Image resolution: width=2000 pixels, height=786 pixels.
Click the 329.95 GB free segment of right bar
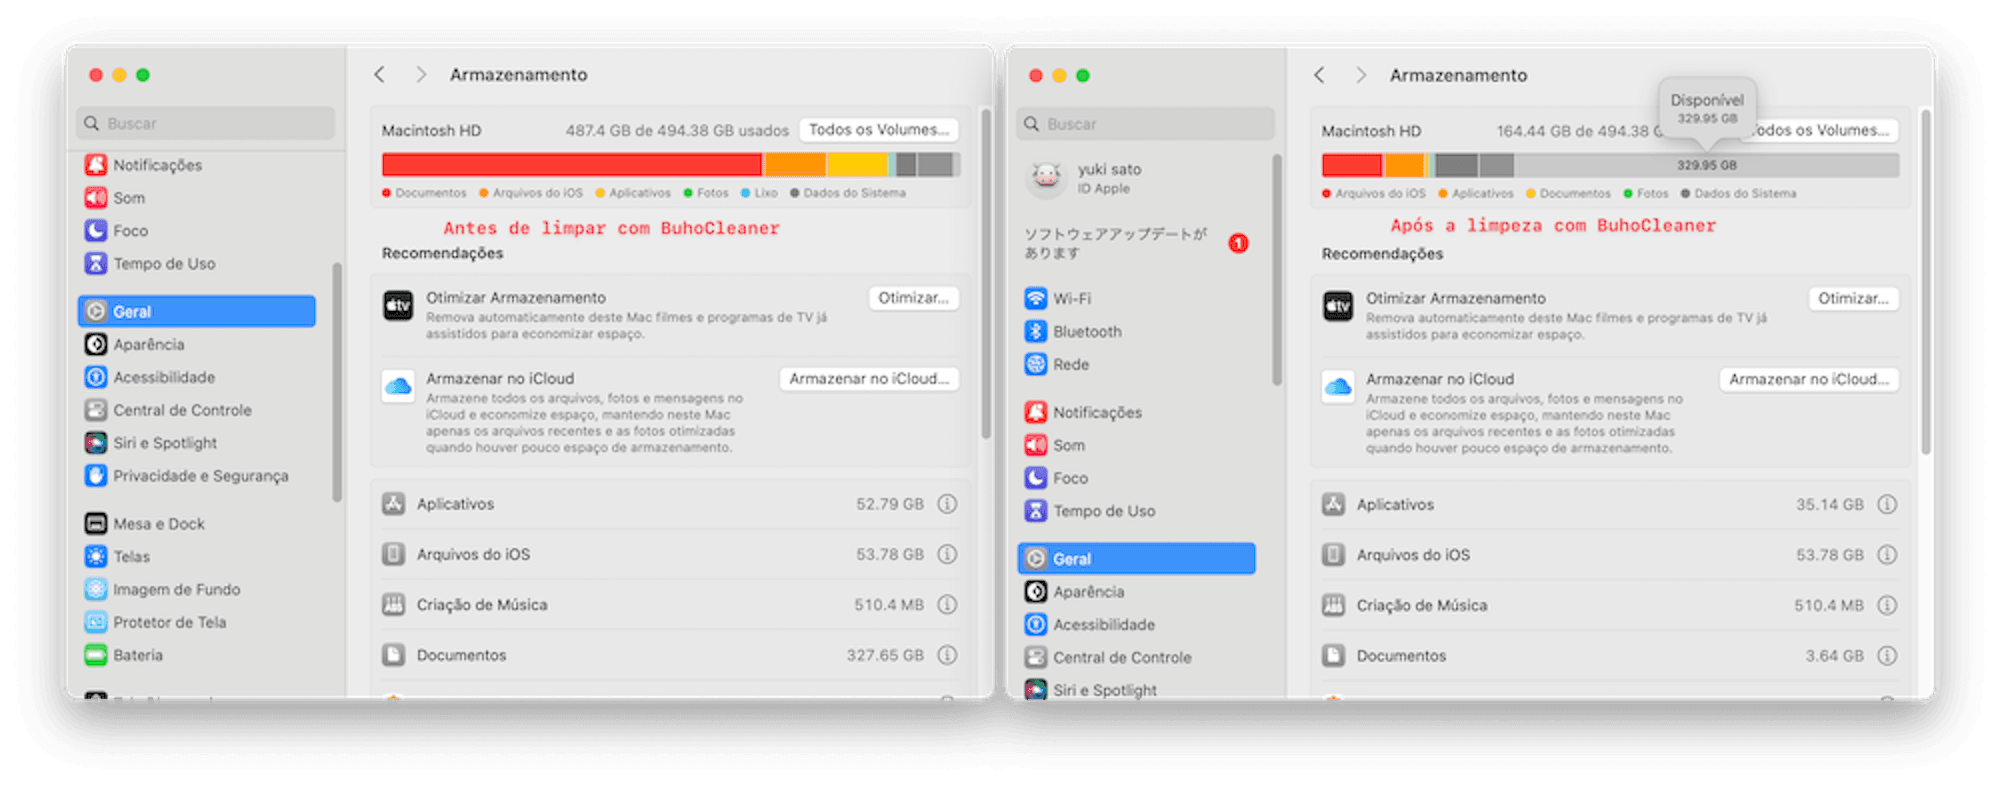click(x=1706, y=165)
